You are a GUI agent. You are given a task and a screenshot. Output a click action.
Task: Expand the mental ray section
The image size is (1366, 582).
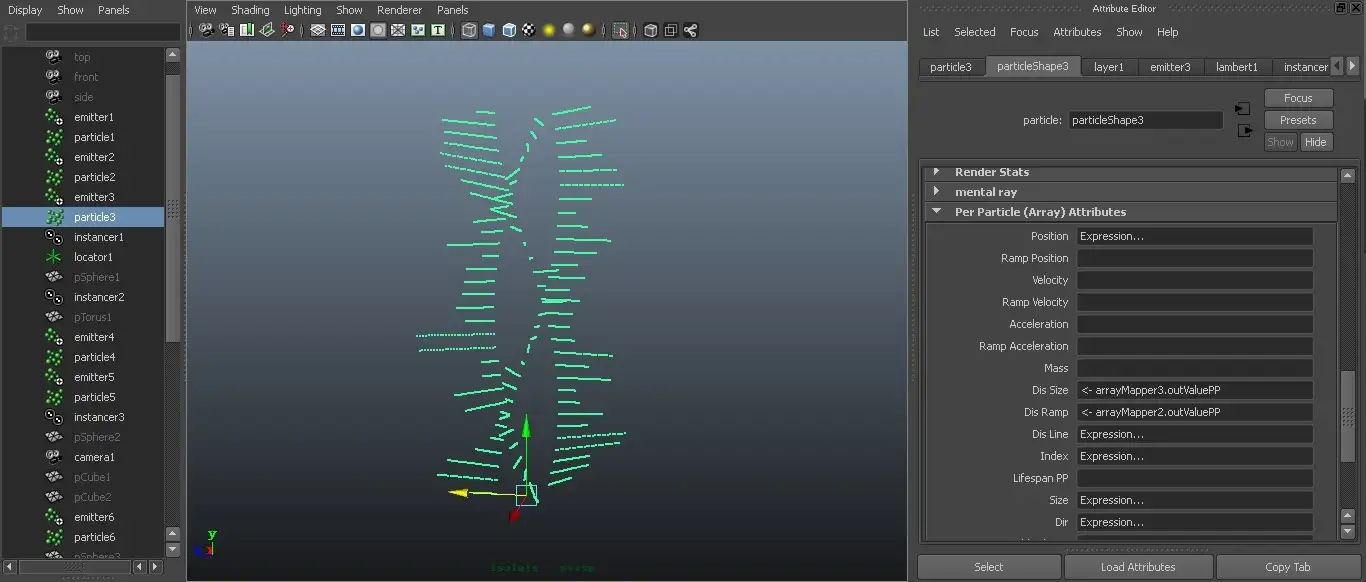pos(936,192)
